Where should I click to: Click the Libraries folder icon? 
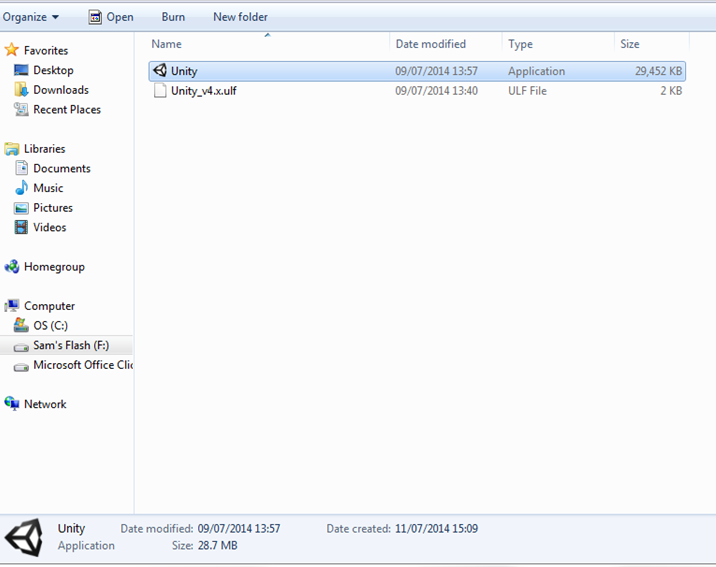coord(11,149)
